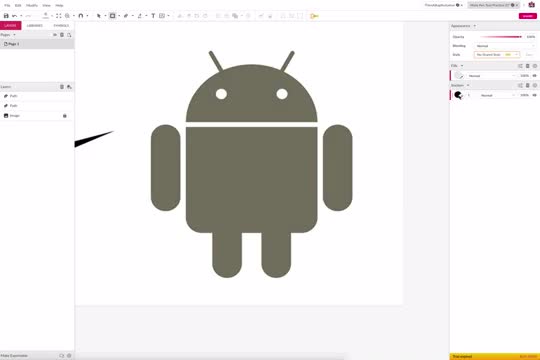Open the Edit menu
The width and height of the screenshot is (540, 360).
click(x=18, y=6)
